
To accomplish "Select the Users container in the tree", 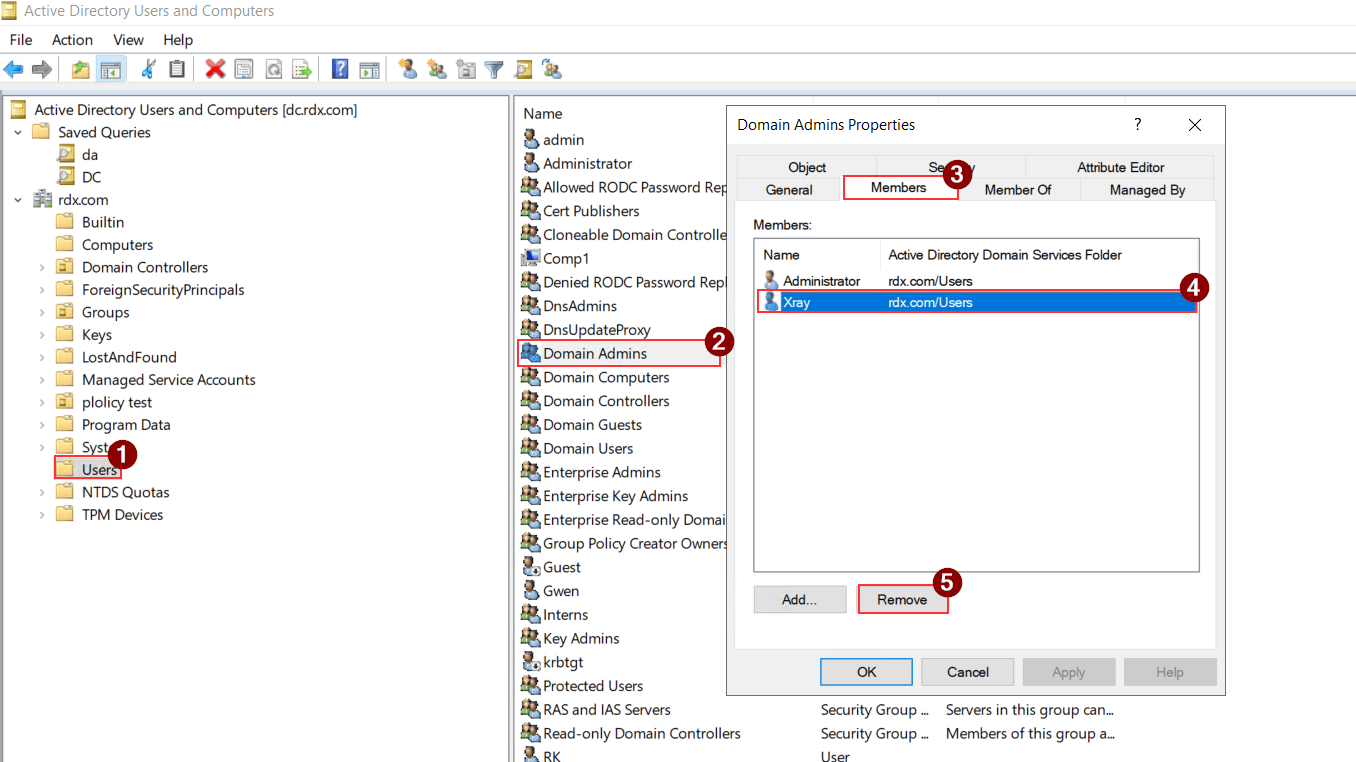I will click(x=99, y=470).
